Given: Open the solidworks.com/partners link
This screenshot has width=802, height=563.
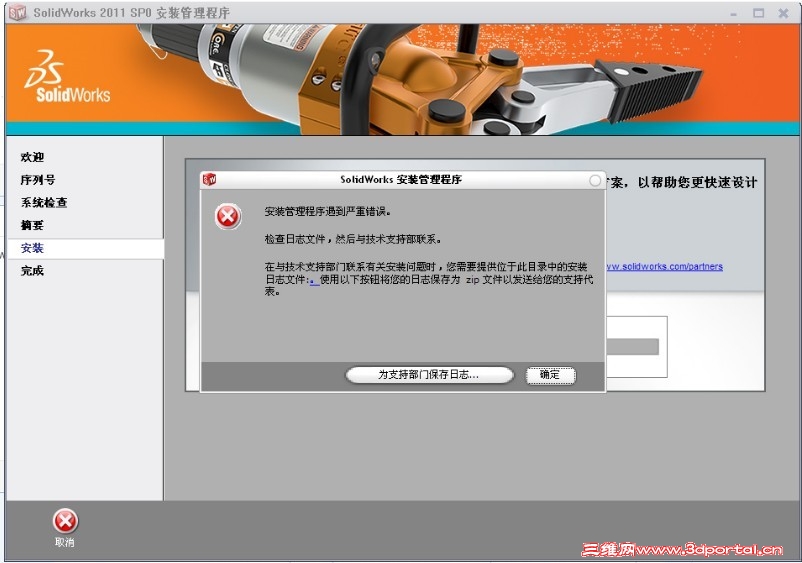Looking at the screenshot, I should point(664,266).
